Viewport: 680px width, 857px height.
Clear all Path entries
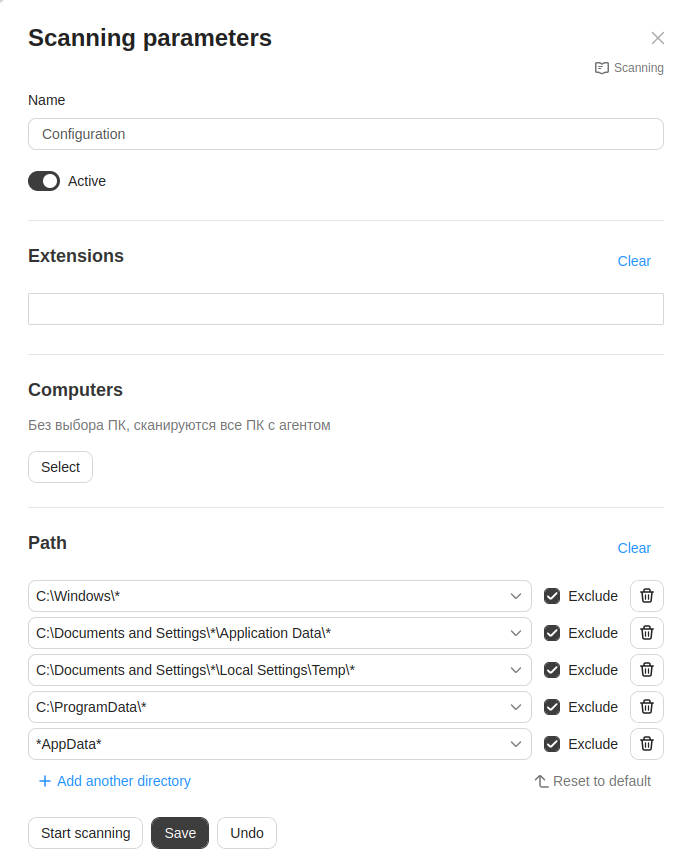pos(634,548)
